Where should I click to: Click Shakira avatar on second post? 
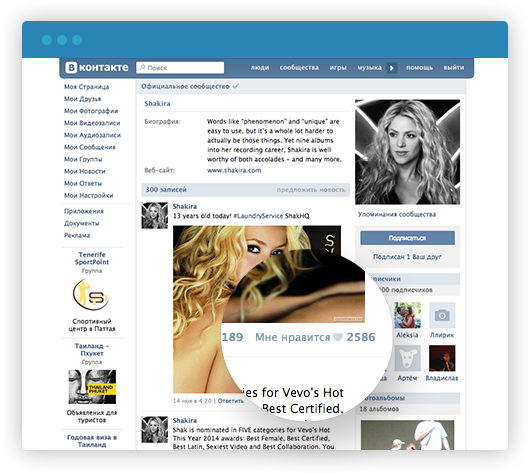click(154, 429)
